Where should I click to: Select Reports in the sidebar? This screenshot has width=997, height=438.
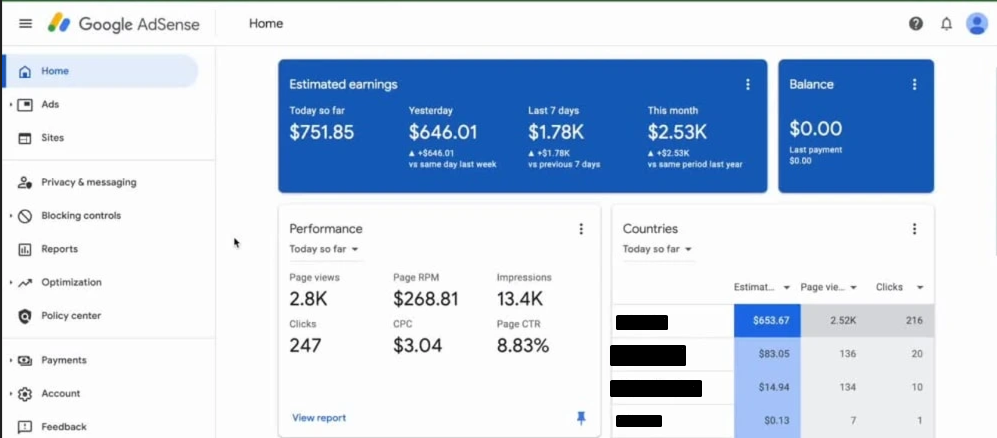pyautogui.click(x=60, y=249)
